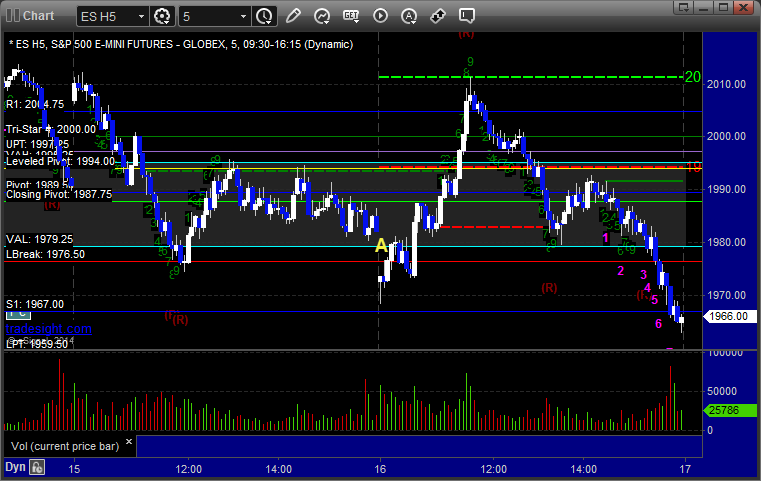This screenshot has height=481, width=761.
Task: Click the play replay icon
Action: tap(380, 16)
